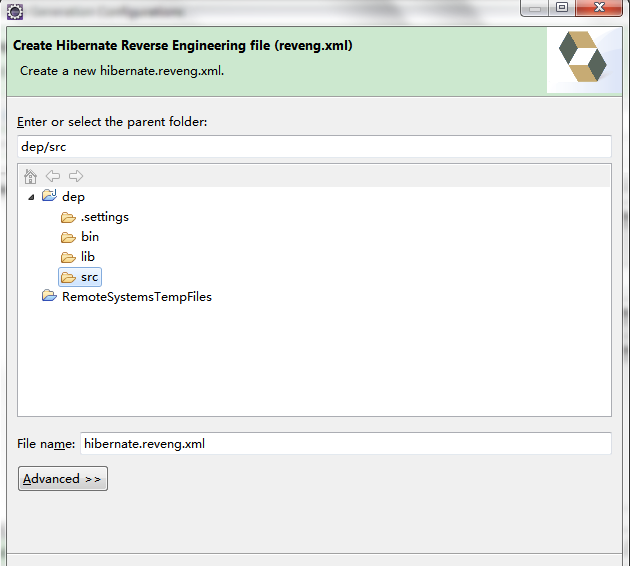Click the back arrow navigation icon
Viewport: 630px width, 566px height.
pos(53,176)
